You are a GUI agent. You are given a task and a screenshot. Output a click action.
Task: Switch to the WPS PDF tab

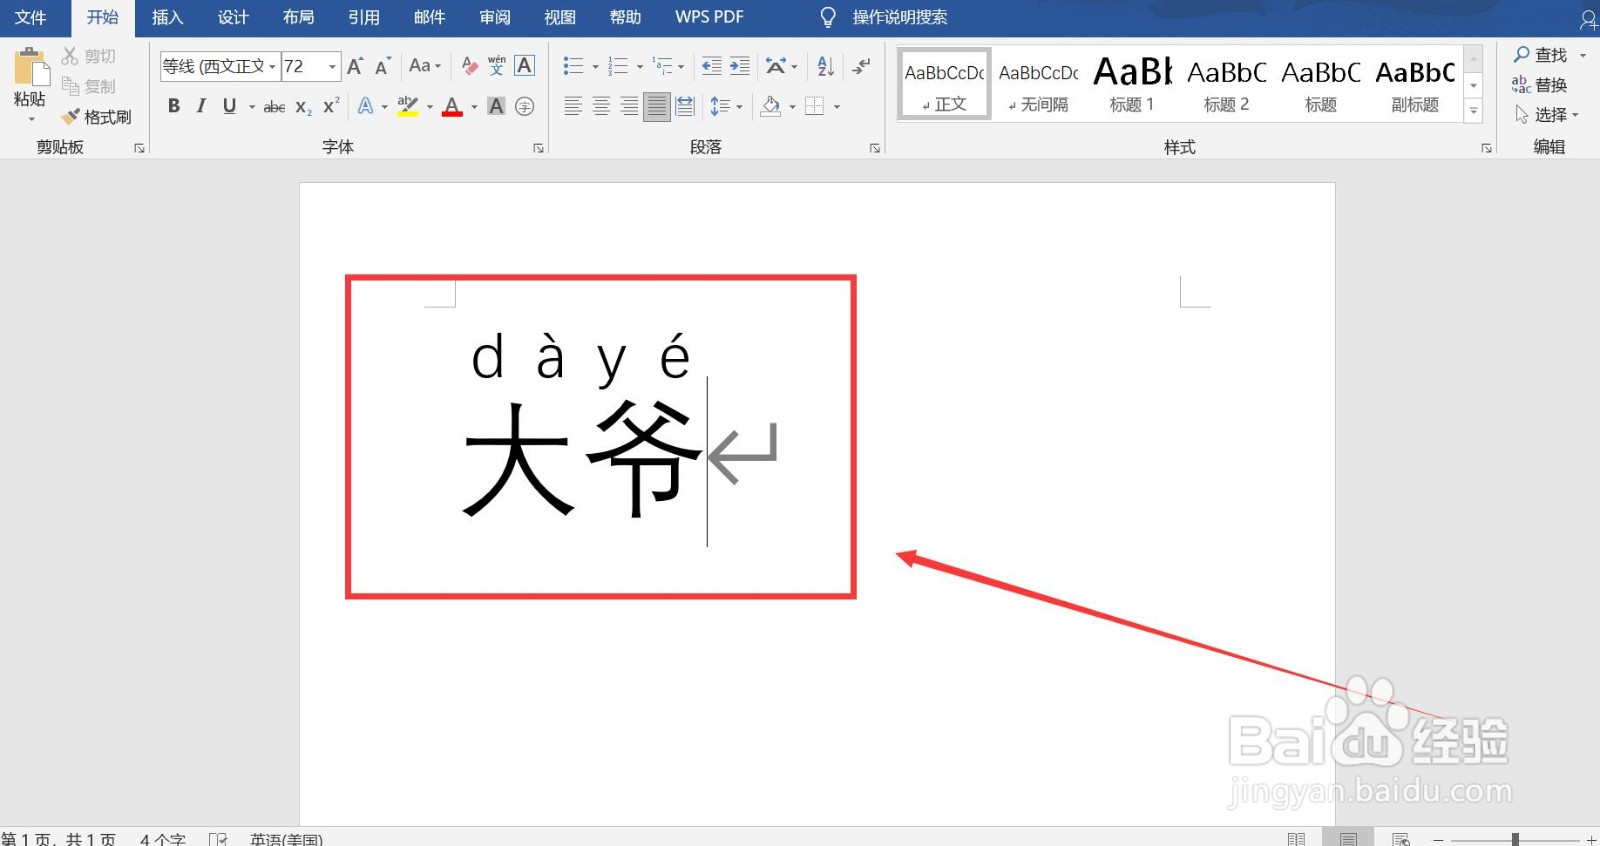tap(709, 17)
